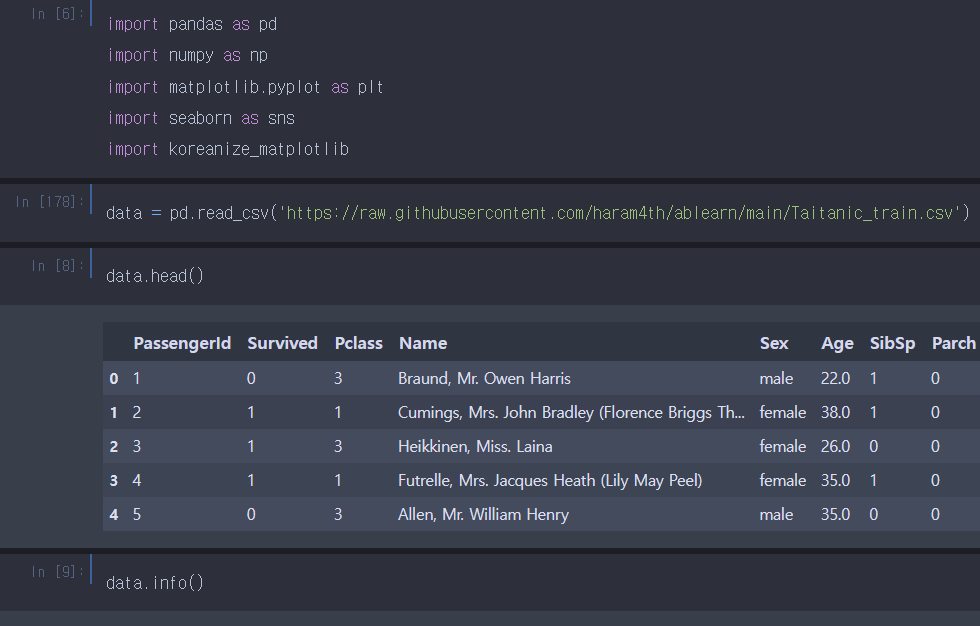
Task: Click the Age value 22.0
Action: (835, 378)
